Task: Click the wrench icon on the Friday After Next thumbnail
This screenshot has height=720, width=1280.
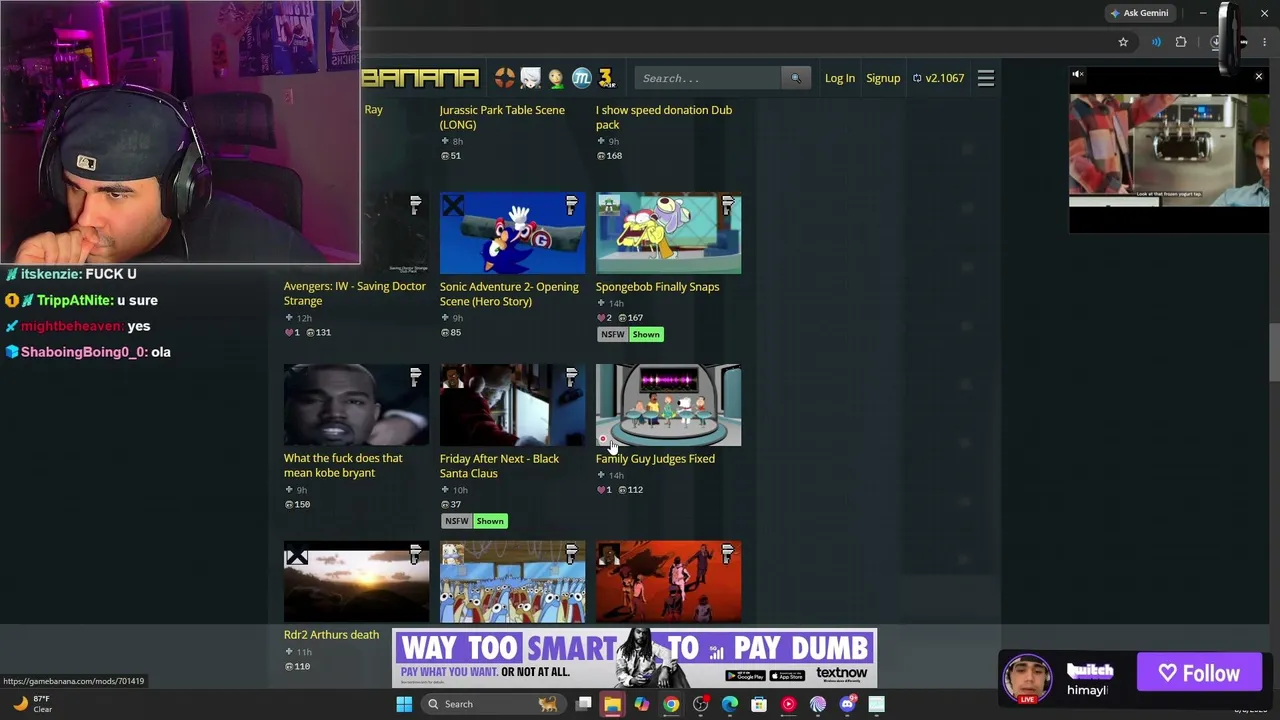Action: 572,377
